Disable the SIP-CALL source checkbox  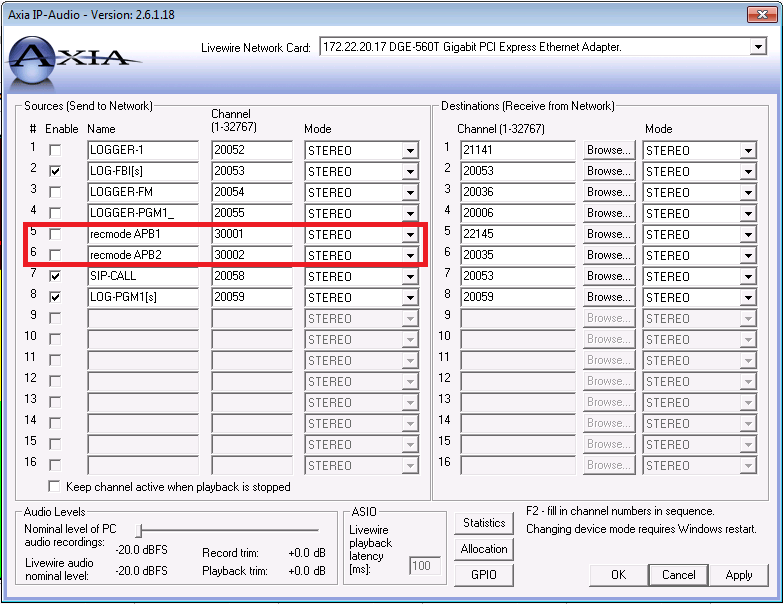[x=55, y=276]
